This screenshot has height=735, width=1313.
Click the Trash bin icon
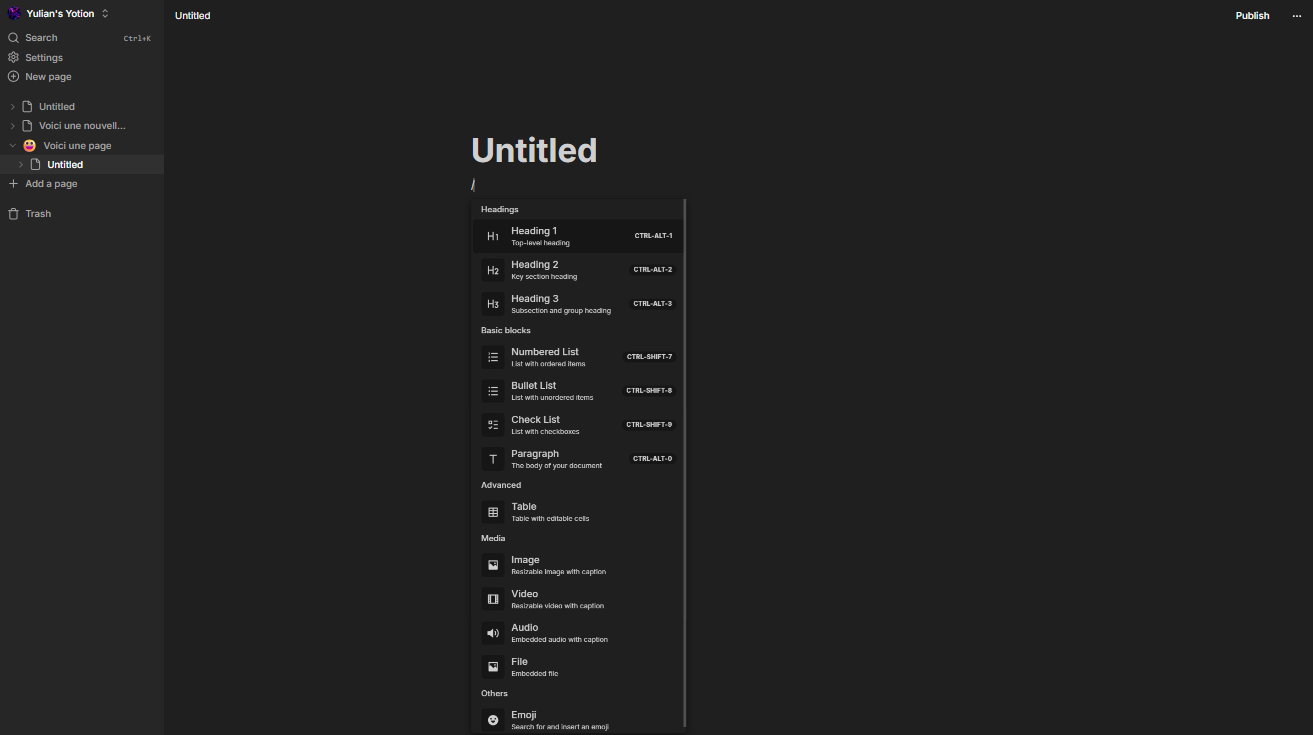[13, 214]
